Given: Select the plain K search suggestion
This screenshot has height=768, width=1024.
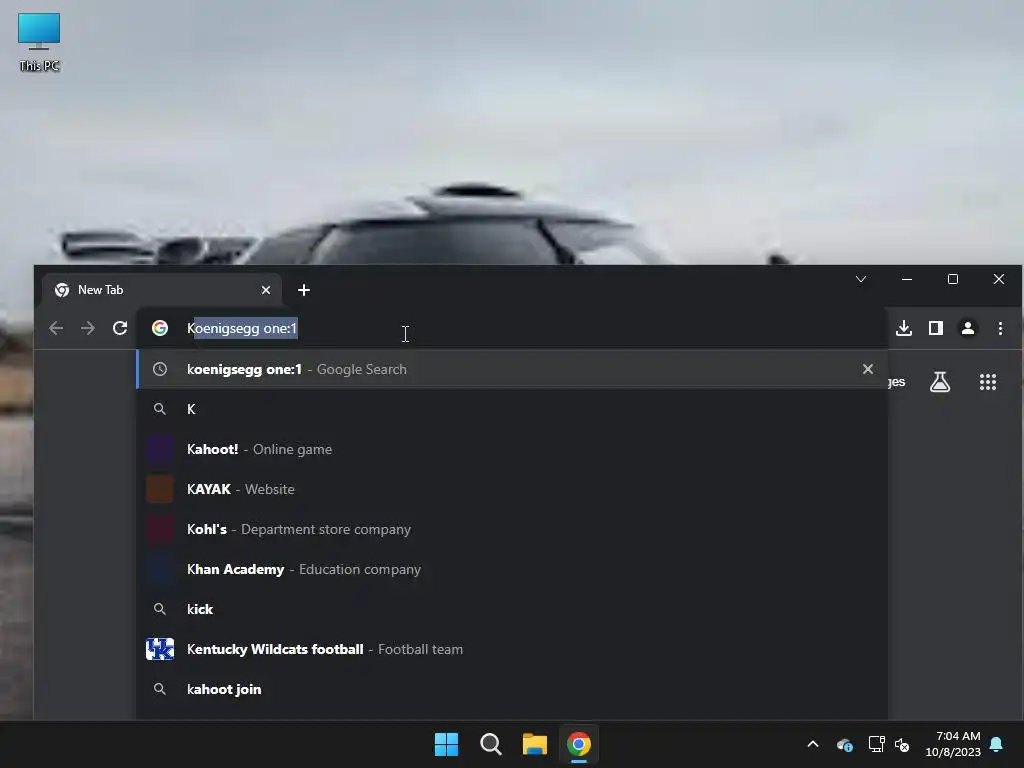Looking at the screenshot, I should (511, 409).
